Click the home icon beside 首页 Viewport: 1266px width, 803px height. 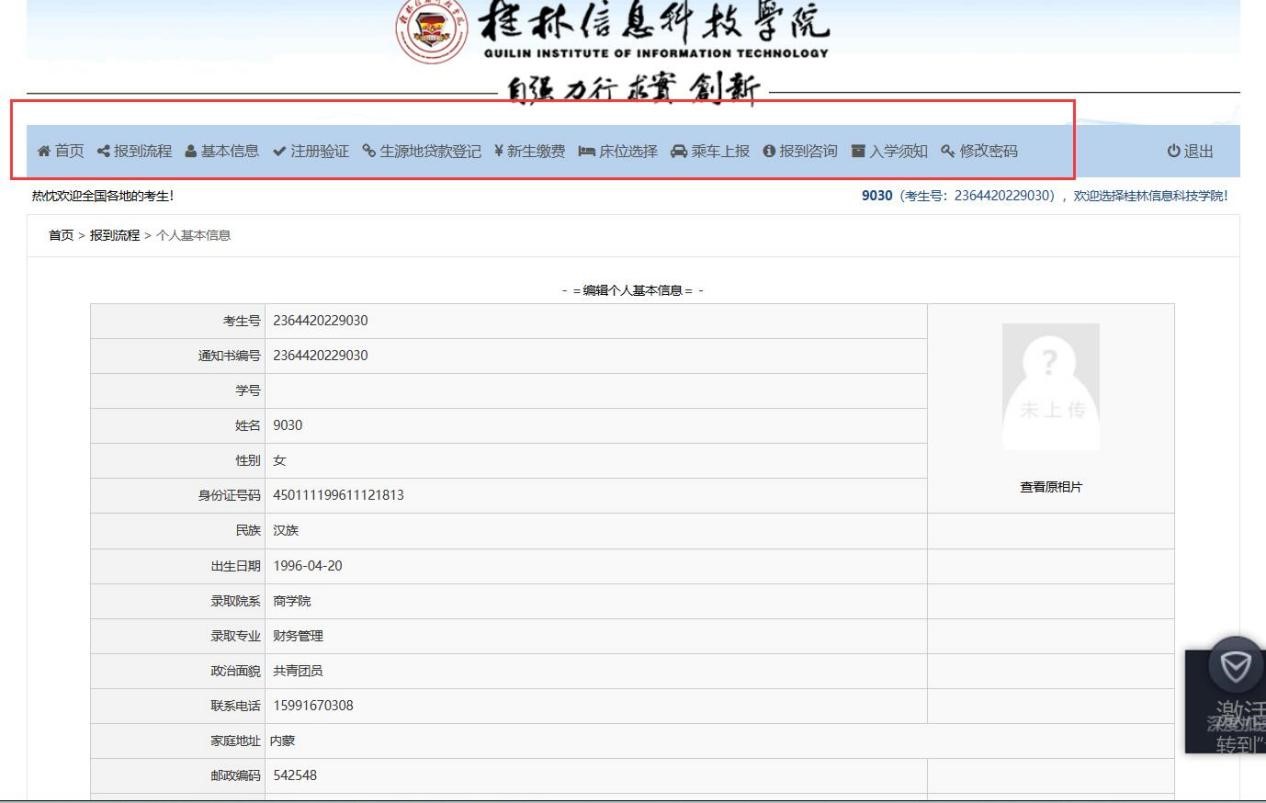44,151
